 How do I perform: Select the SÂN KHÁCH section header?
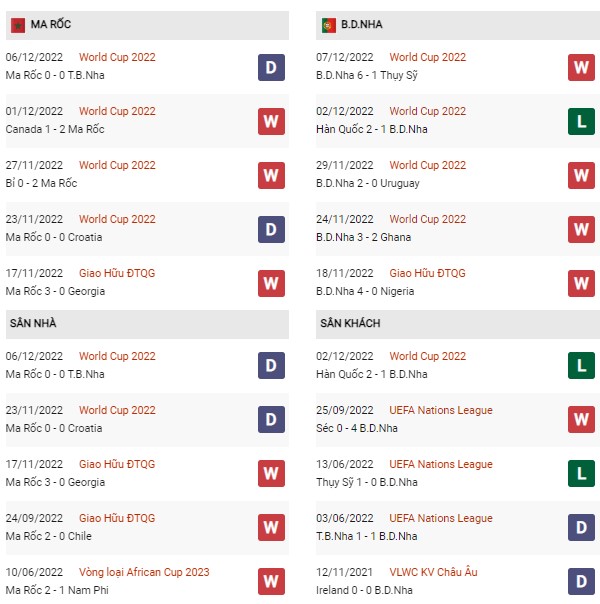(x=458, y=324)
